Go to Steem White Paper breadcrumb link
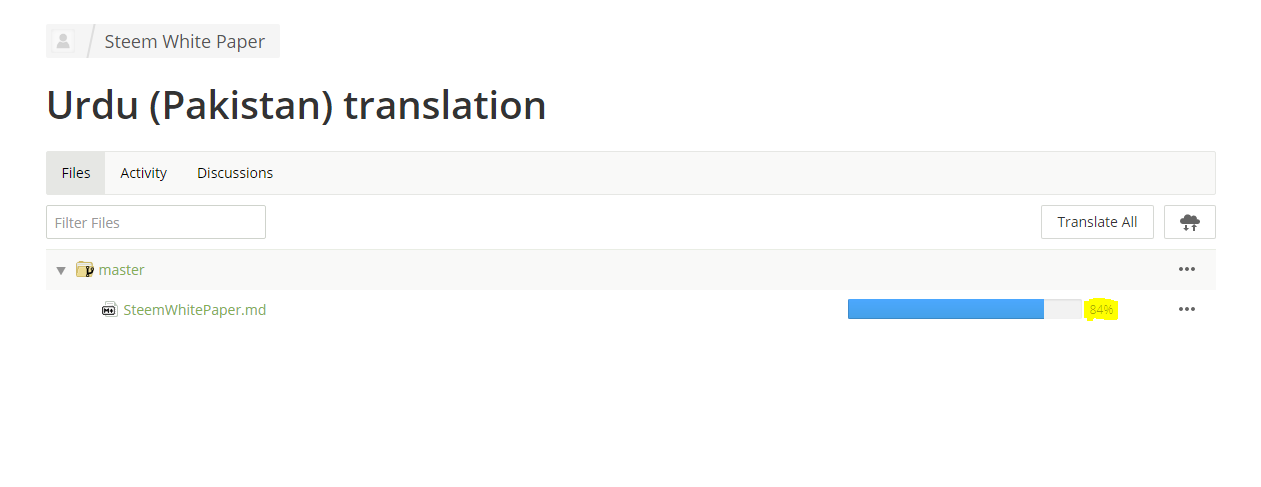The height and width of the screenshot is (487, 1261). tap(185, 42)
